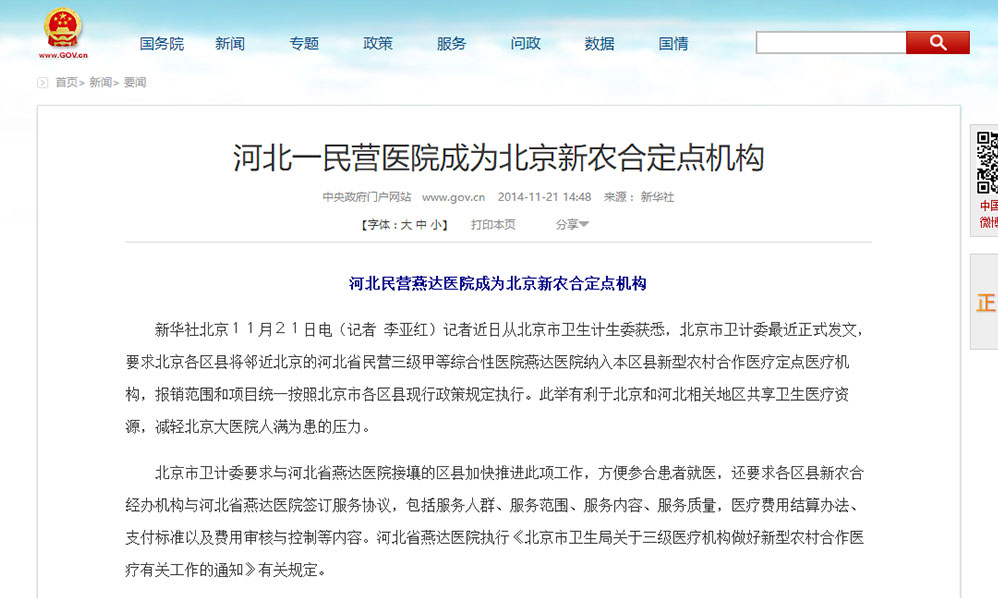Click the 要闻 breadcrumb link

click(x=135, y=82)
